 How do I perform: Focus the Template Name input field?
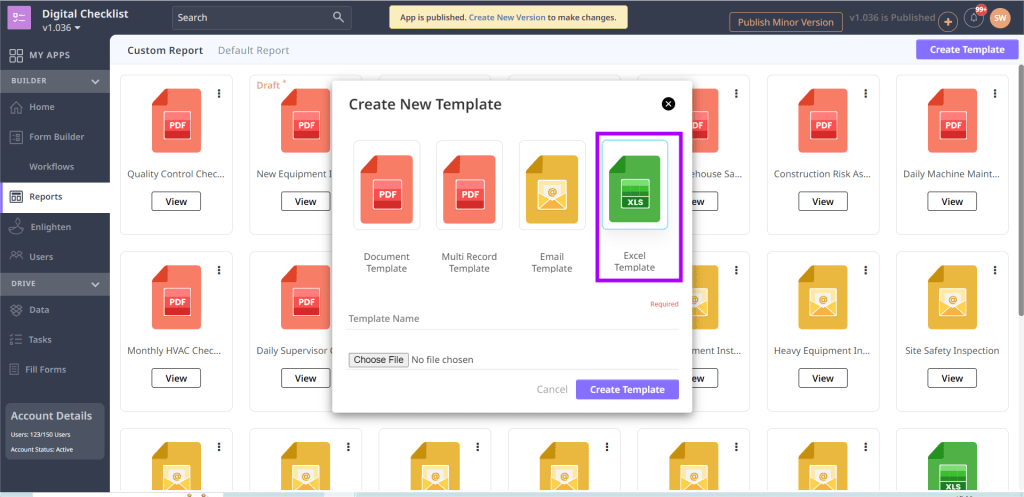pyautogui.click(x=512, y=319)
